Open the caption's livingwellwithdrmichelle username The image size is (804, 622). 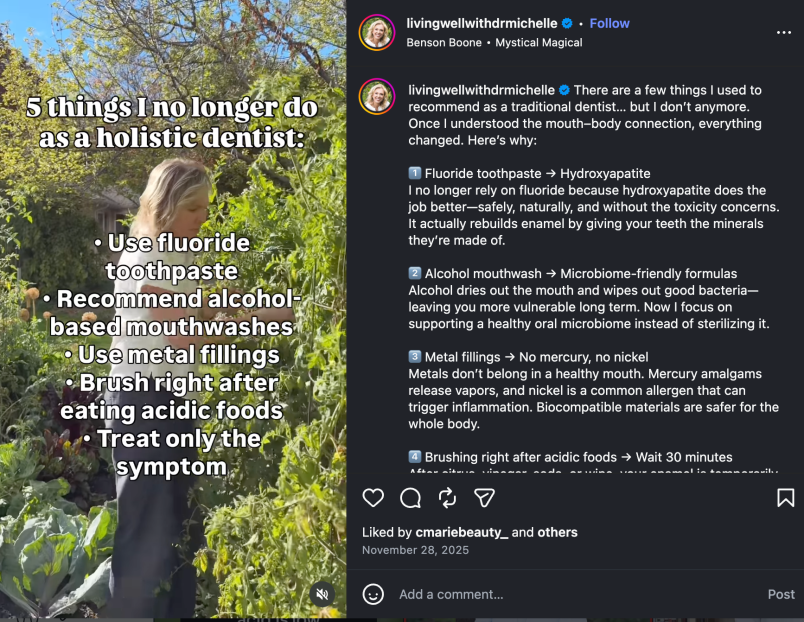click(x=482, y=90)
